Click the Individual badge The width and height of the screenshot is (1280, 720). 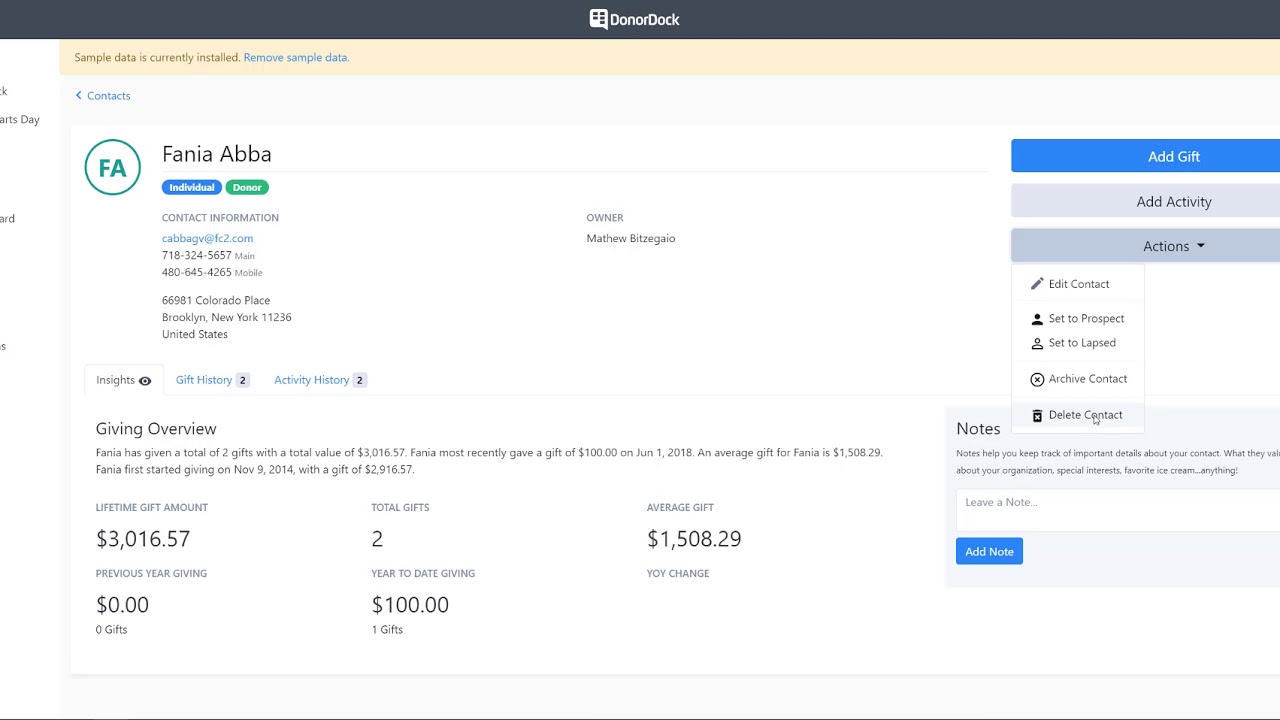point(191,187)
